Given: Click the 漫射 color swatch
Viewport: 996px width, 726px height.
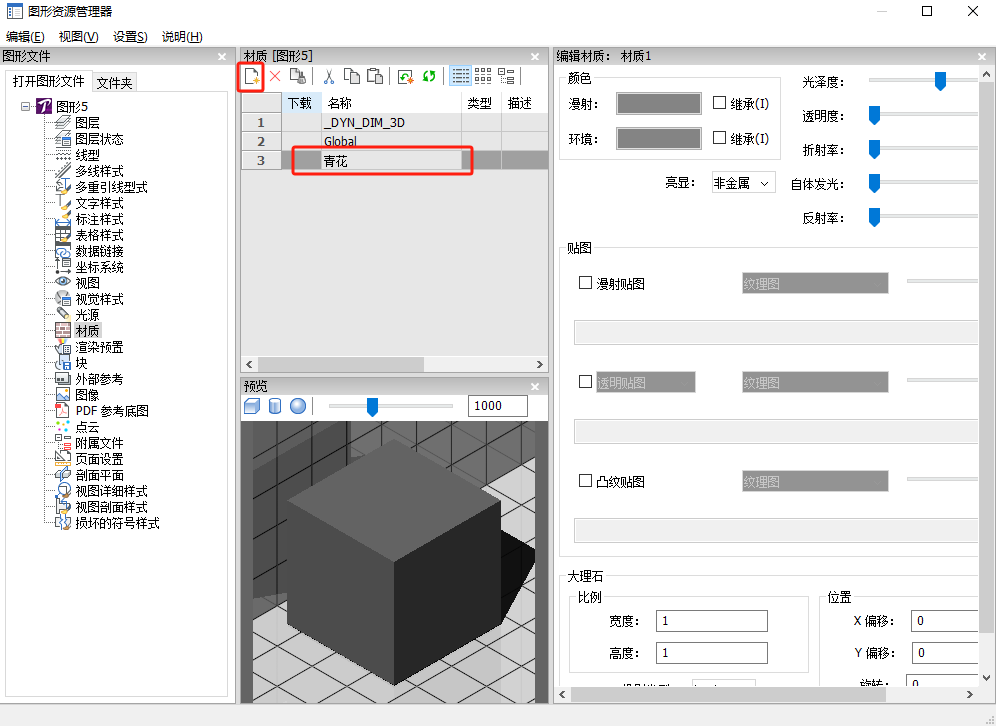Looking at the screenshot, I should click(x=659, y=104).
